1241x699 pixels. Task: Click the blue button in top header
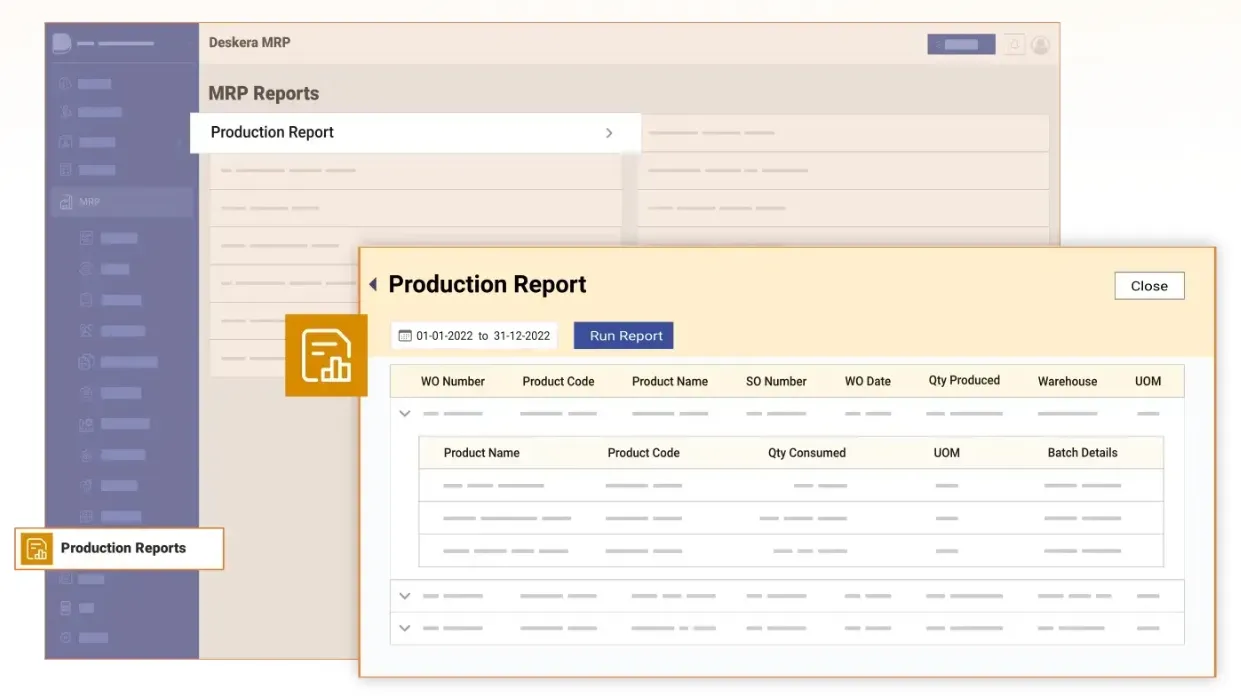(960, 45)
